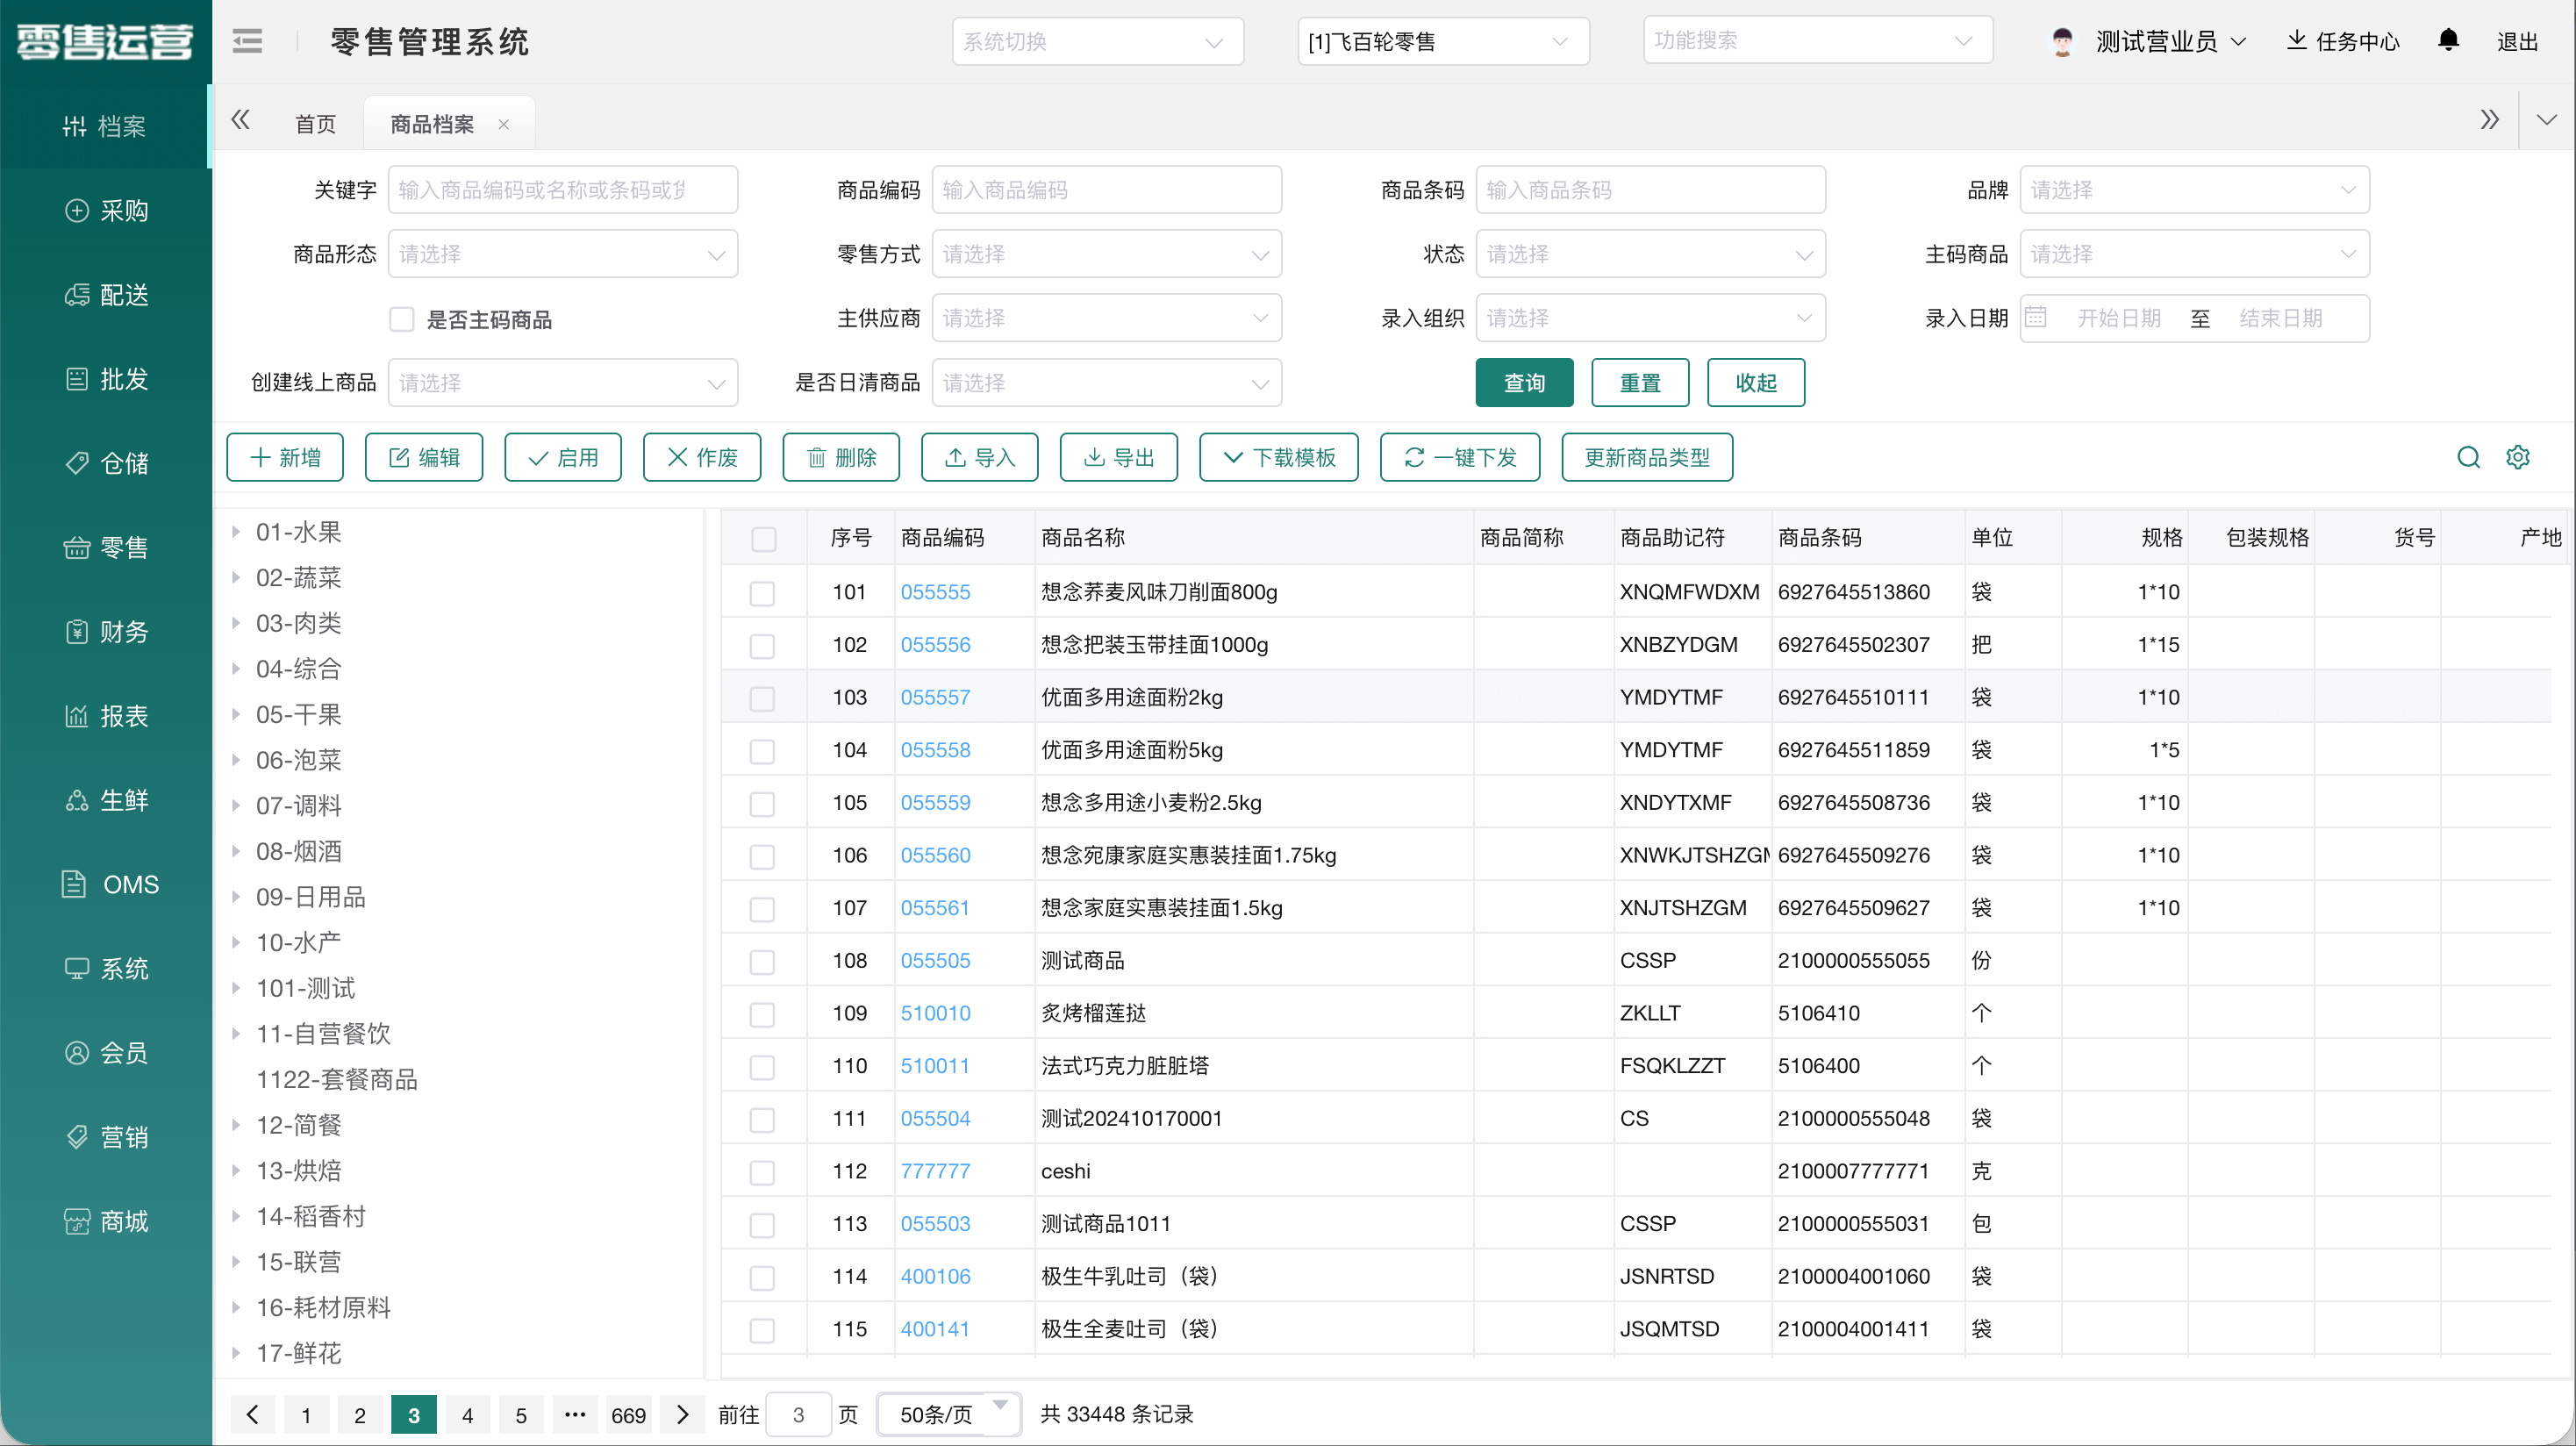Screen dimensions: 2576x1446
Task: Go to pagination page 4
Action: click(x=467, y=1414)
